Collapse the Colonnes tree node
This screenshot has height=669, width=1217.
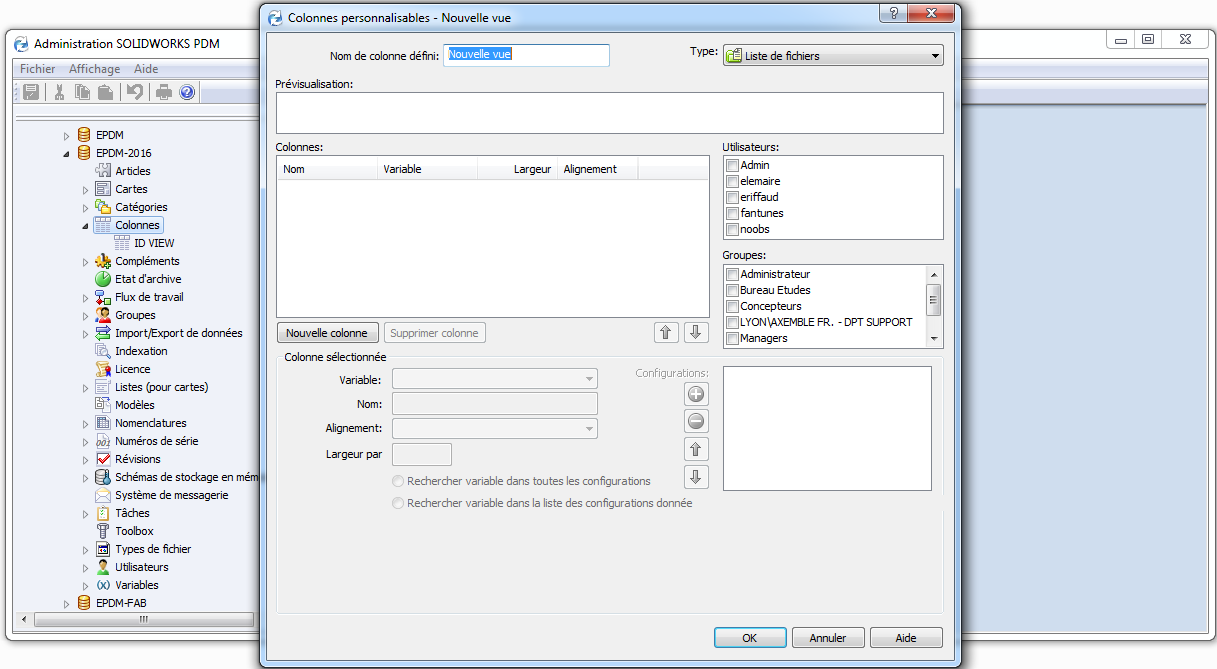pos(85,226)
